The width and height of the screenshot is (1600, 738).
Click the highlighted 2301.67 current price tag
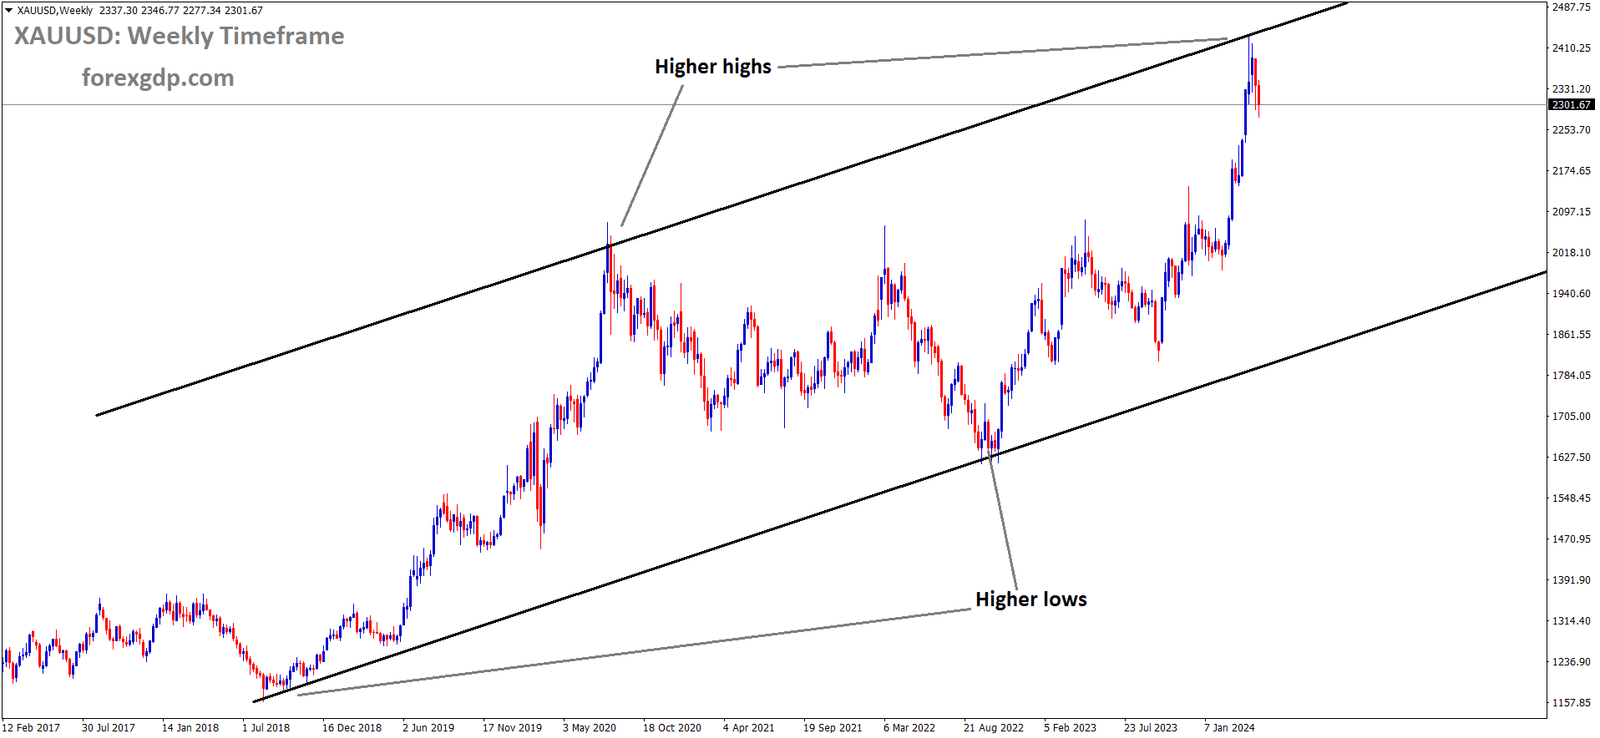click(1571, 104)
